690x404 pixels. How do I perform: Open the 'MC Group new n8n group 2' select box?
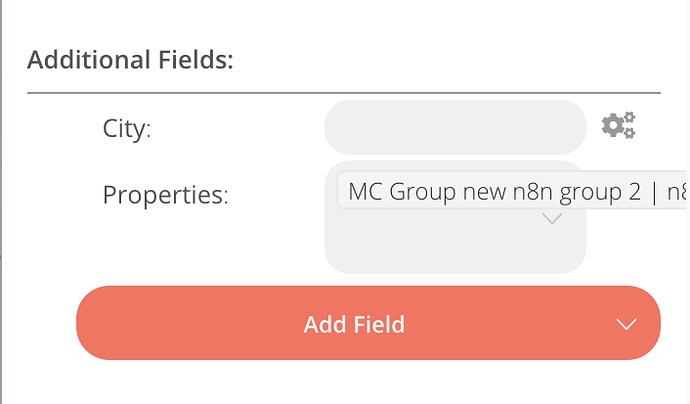pyautogui.click(x=511, y=191)
